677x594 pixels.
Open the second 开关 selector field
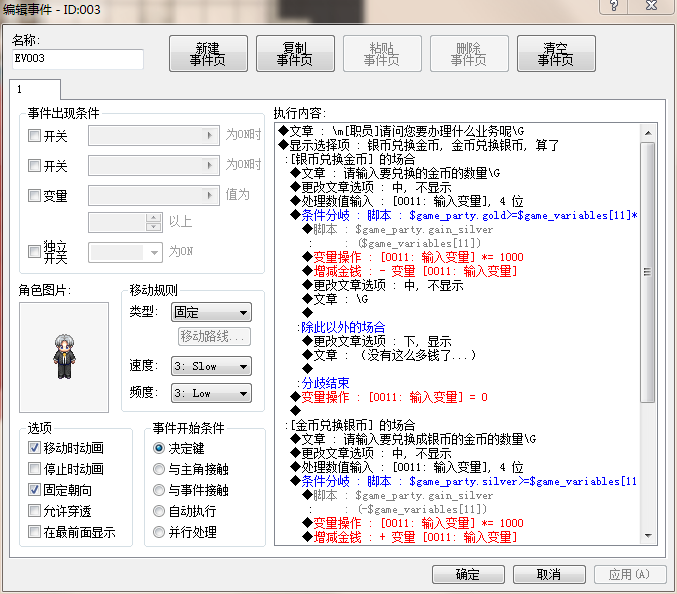154,165
